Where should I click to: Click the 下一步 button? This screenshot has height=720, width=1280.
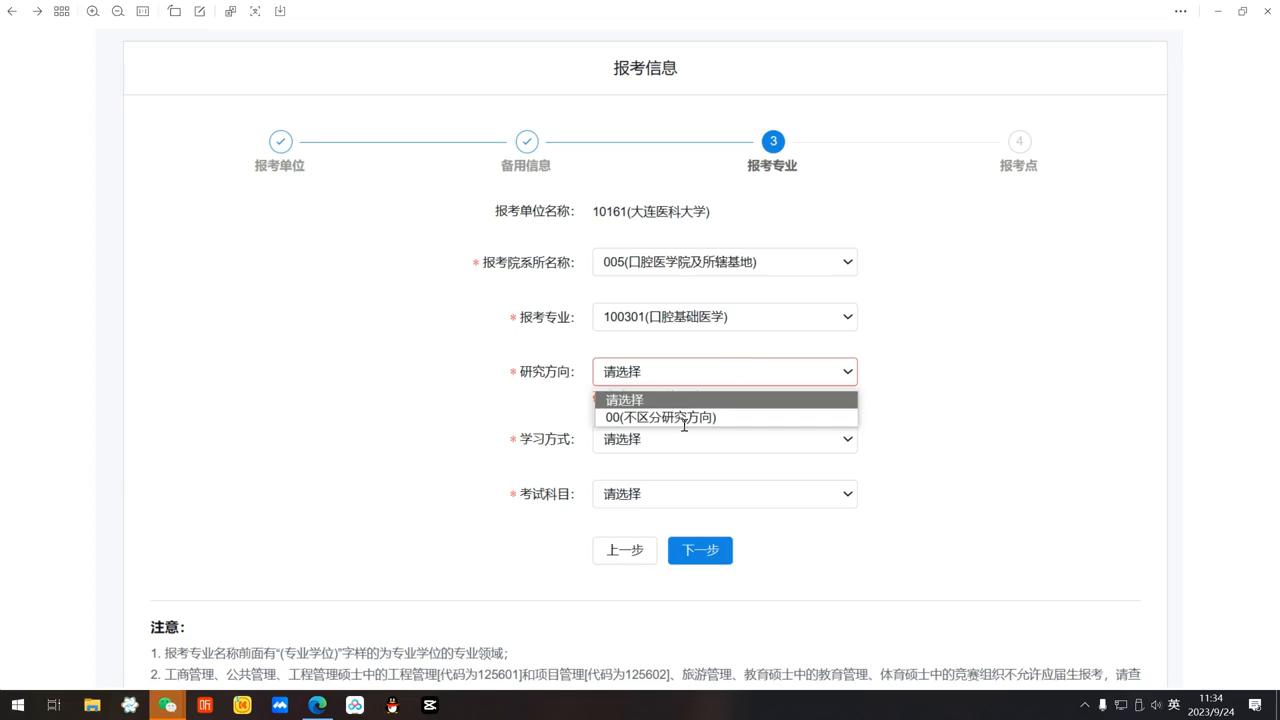[x=700, y=550]
